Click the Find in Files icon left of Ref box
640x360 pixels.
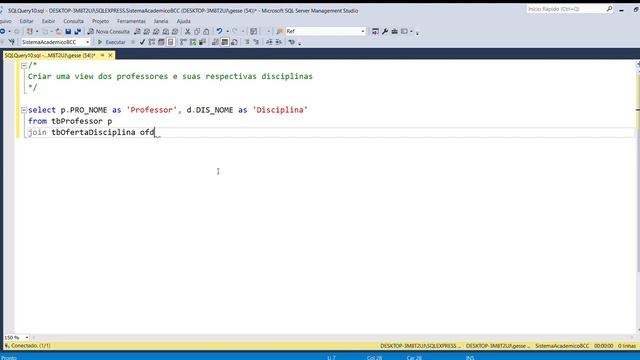click(280, 31)
